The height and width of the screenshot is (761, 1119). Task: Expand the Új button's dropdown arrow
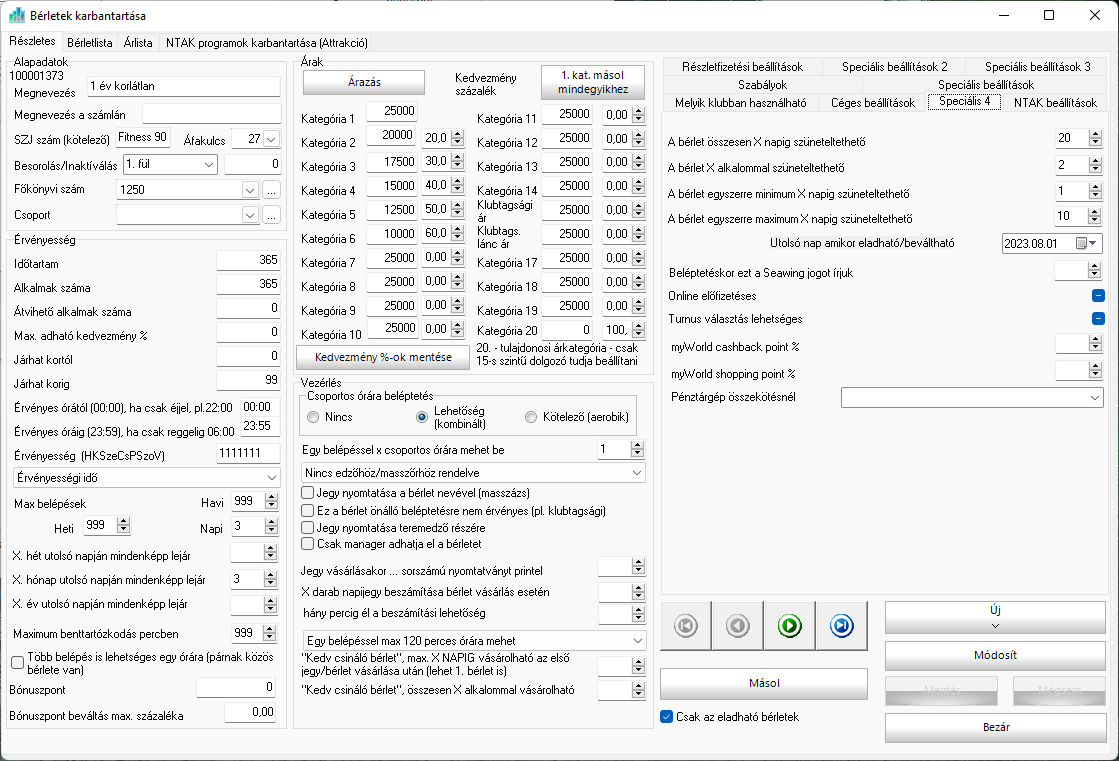pos(995,626)
